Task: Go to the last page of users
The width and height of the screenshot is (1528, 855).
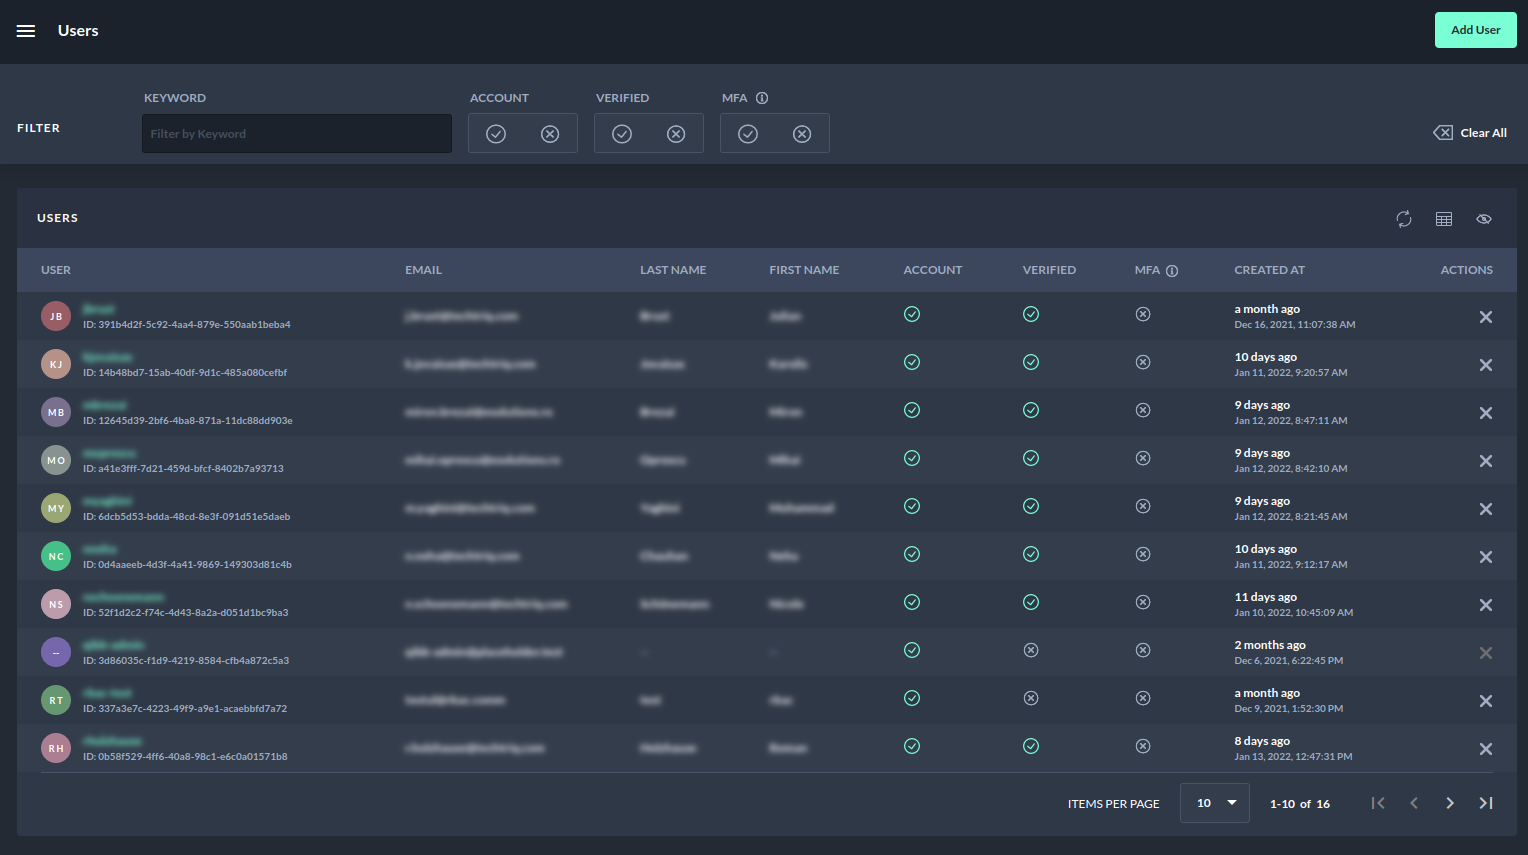Action: pyautogui.click(x=1486, y=803)
